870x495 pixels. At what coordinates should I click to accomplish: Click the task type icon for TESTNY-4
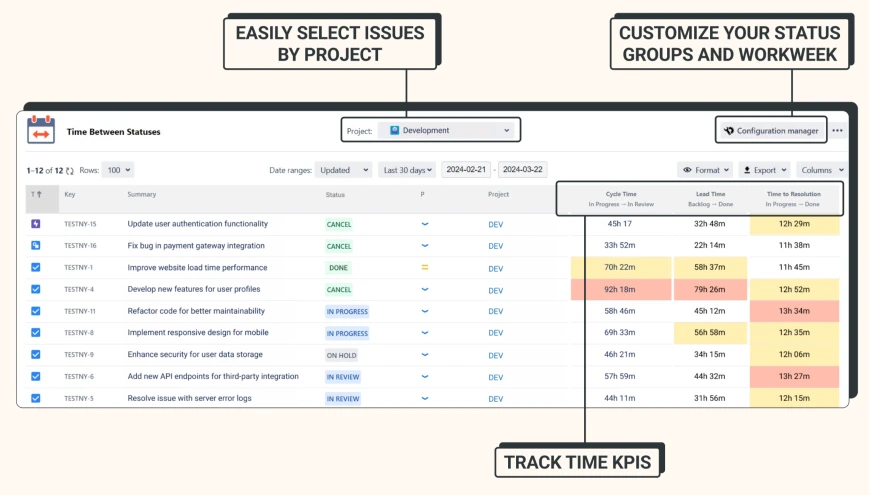[x=36, y=289]
